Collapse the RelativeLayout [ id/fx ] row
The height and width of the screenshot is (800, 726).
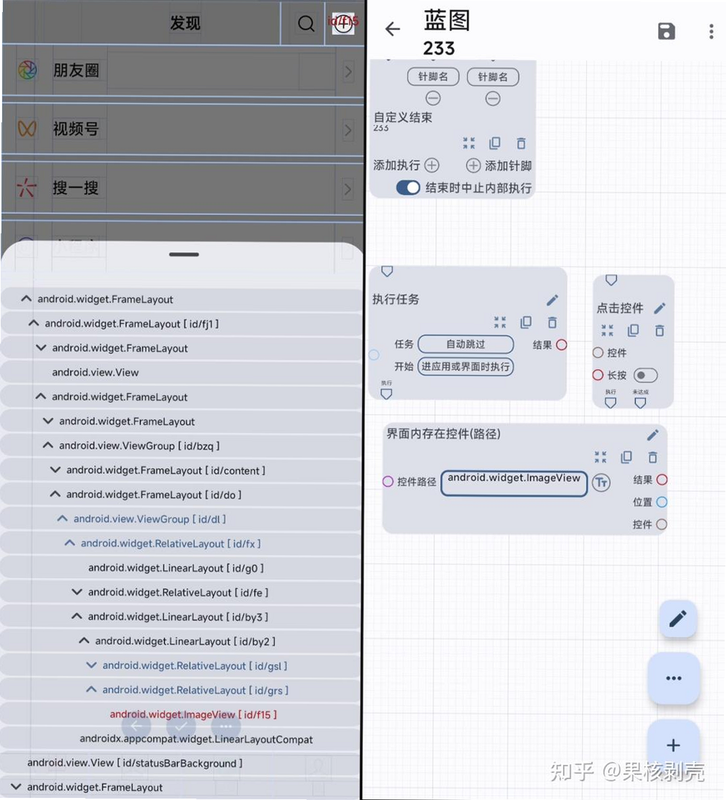point(69,543)
